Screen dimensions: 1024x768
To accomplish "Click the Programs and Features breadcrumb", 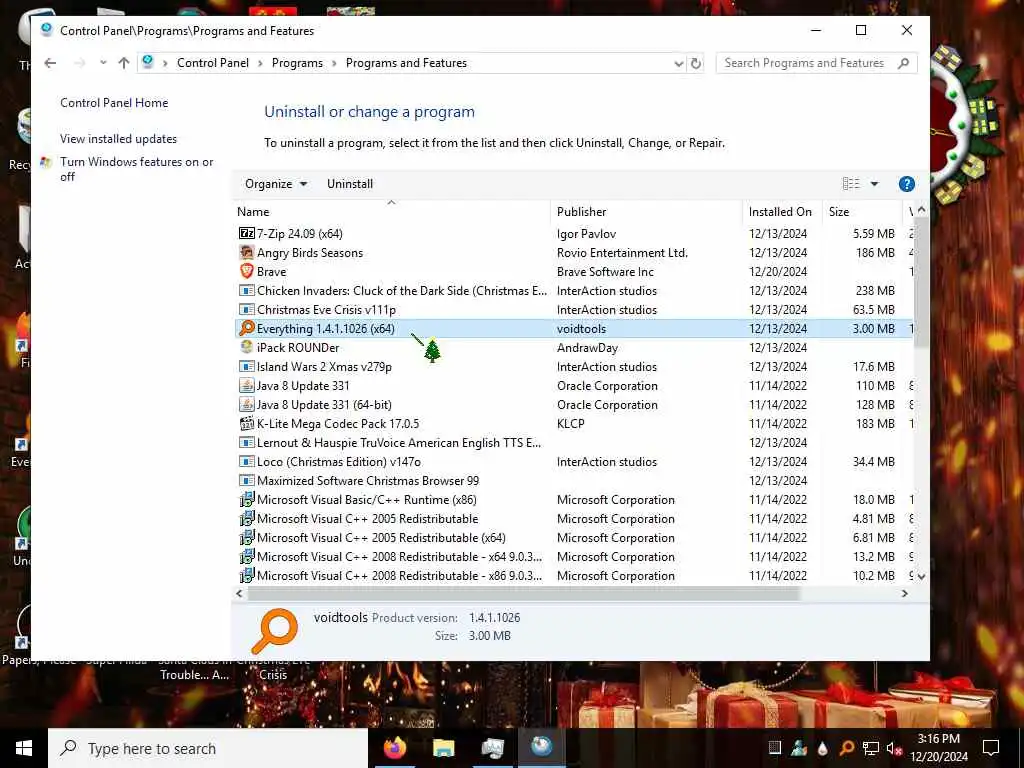I will [x=406, y=63].
